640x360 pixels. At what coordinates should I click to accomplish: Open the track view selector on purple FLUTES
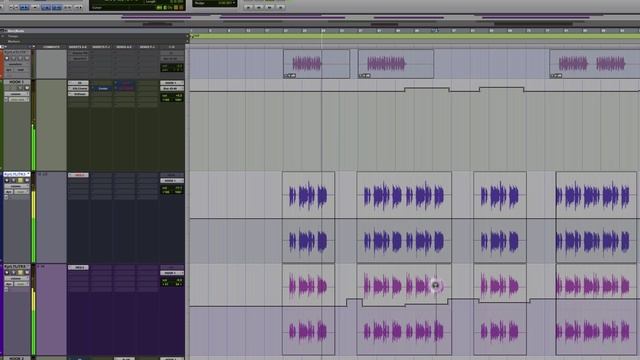(16, 278)
